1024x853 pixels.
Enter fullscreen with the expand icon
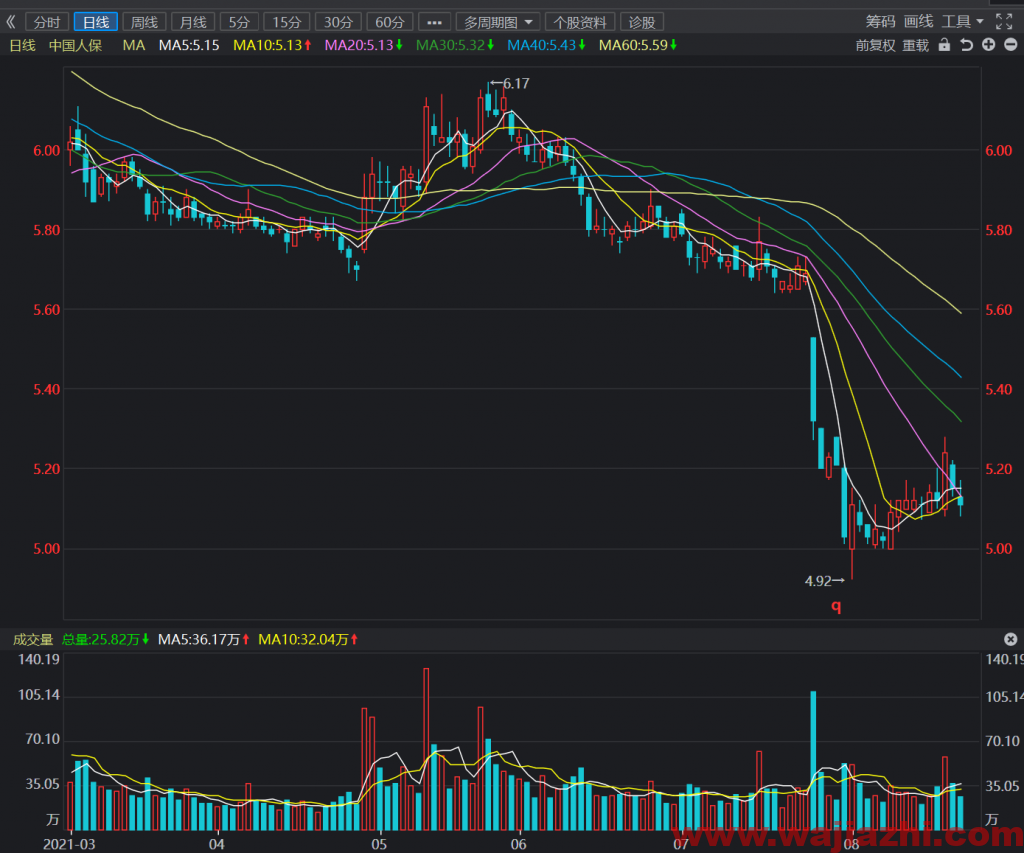[x=1004, y=22]
